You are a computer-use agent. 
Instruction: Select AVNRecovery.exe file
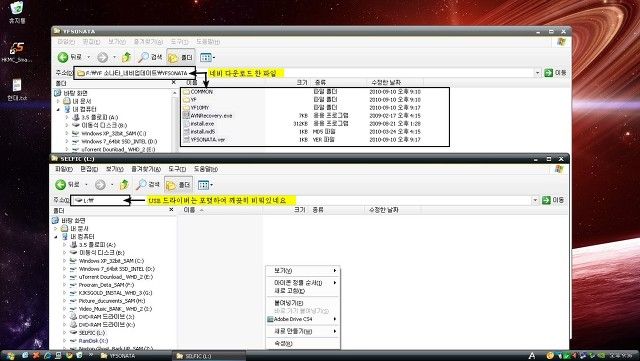pos(207,116)
